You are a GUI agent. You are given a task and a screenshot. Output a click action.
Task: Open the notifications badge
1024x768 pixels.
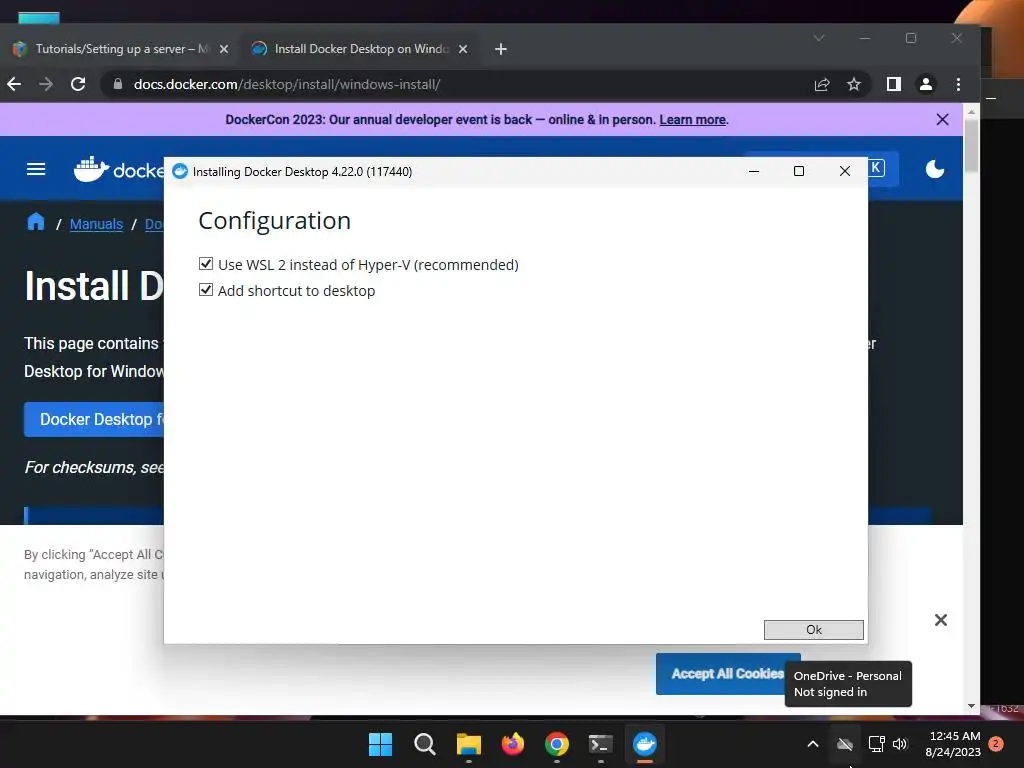tap(996, 744)
